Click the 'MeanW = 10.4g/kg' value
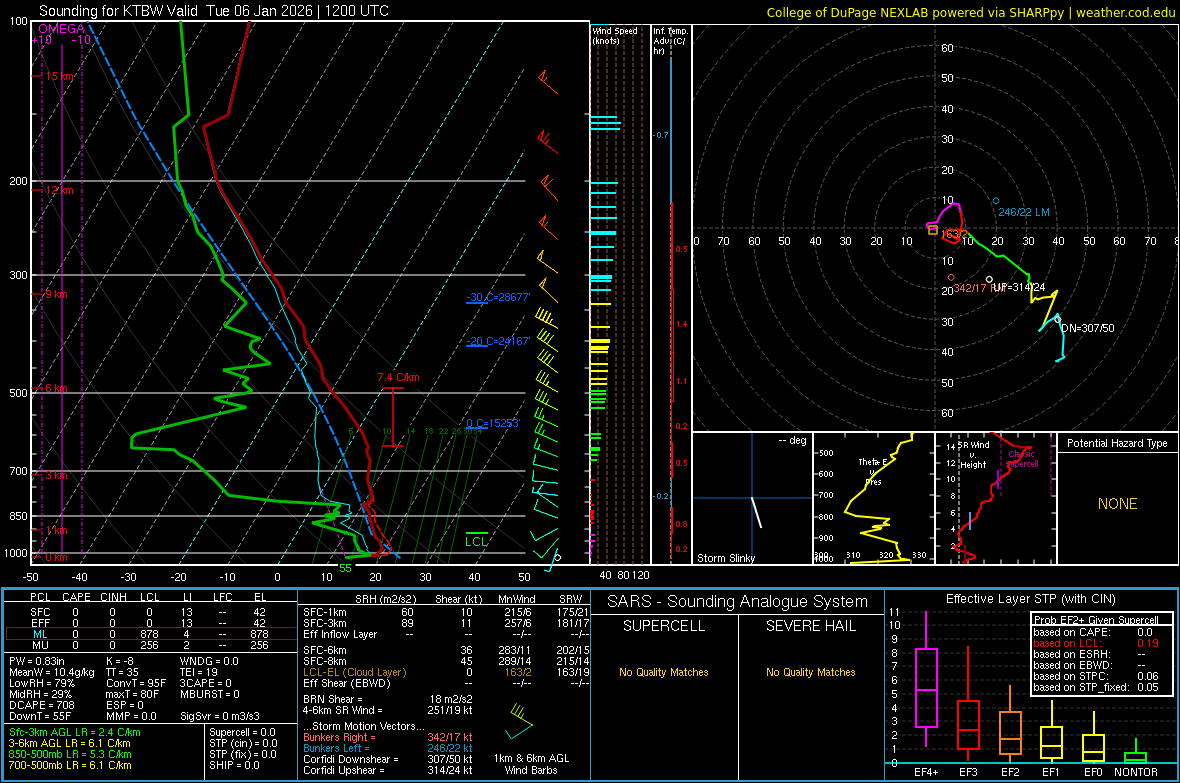 pos(52,672)
